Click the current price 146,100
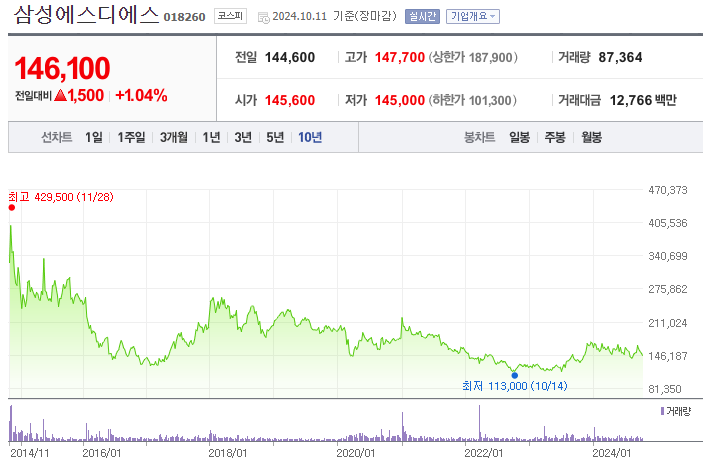 tap(62, 69)
